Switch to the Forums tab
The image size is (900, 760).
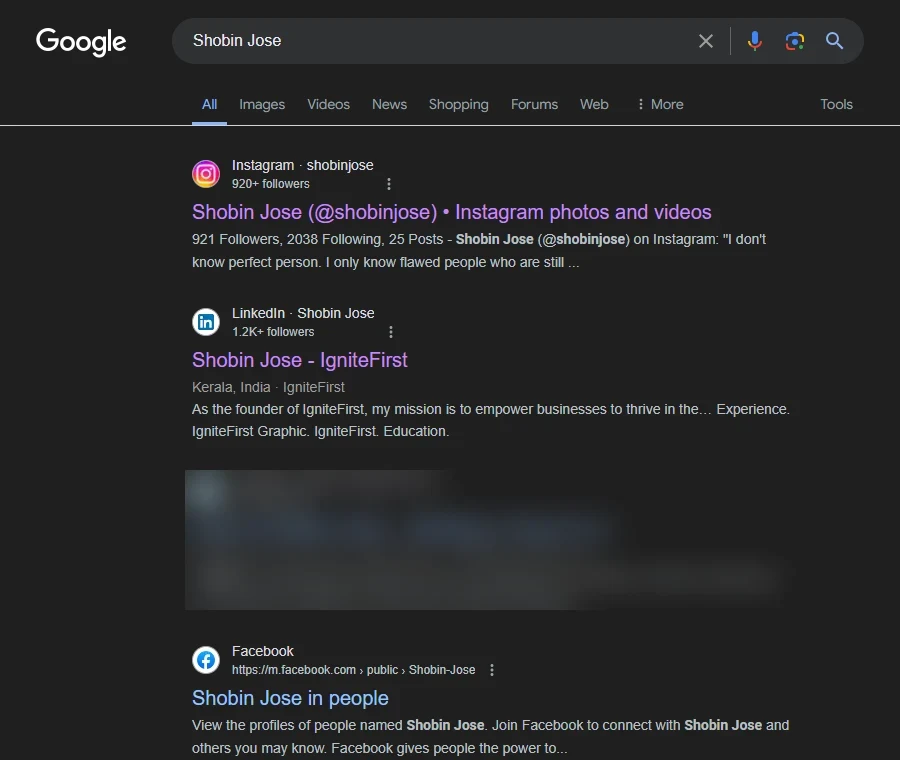click(x=534, y=104)
